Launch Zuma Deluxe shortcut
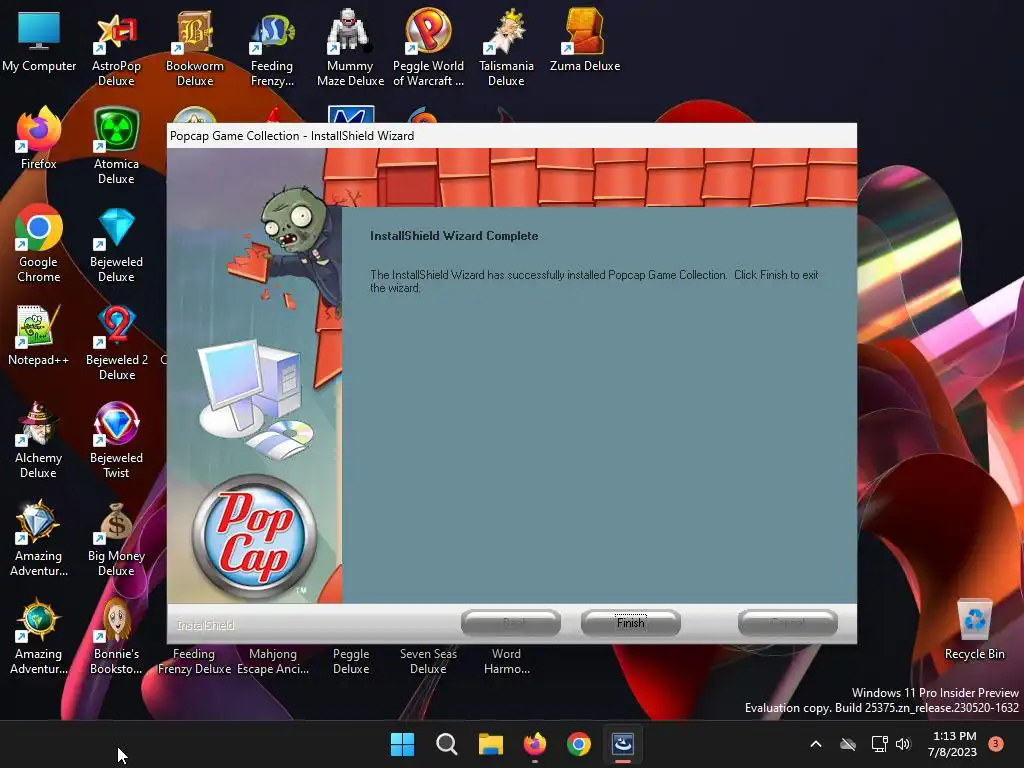This screenshot has height=768, width=1024. [584, 41]
